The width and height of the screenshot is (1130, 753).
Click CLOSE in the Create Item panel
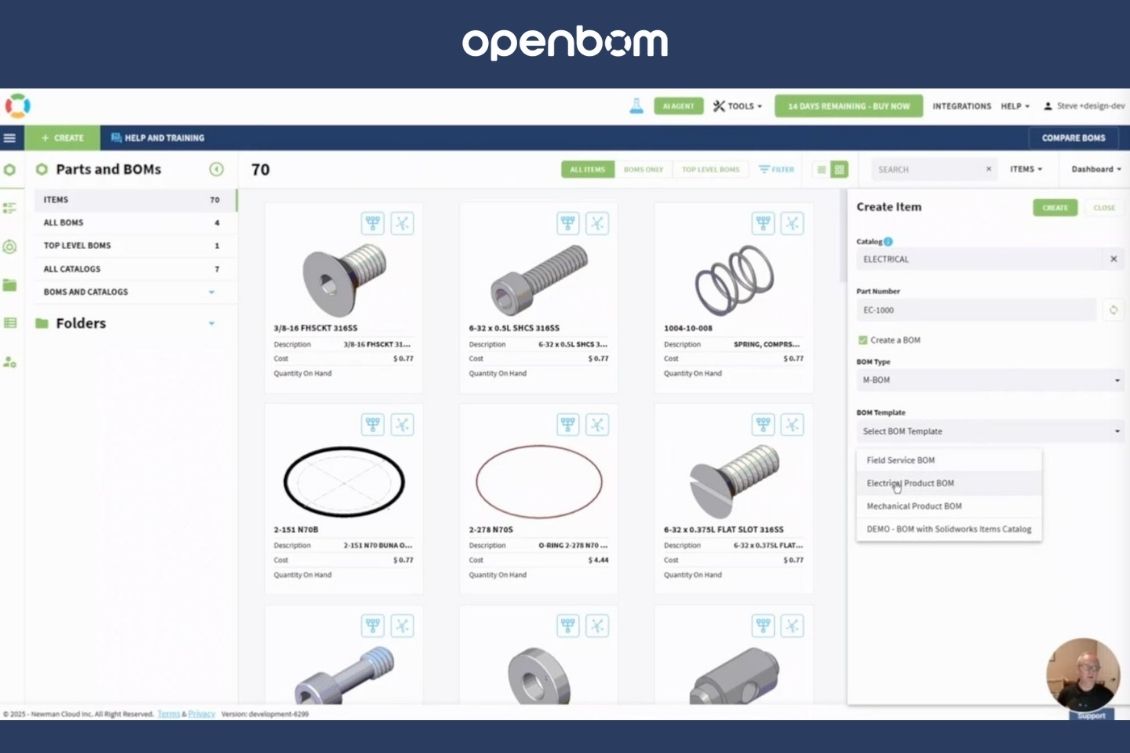pyautogui.click(x=1104, y=208)
